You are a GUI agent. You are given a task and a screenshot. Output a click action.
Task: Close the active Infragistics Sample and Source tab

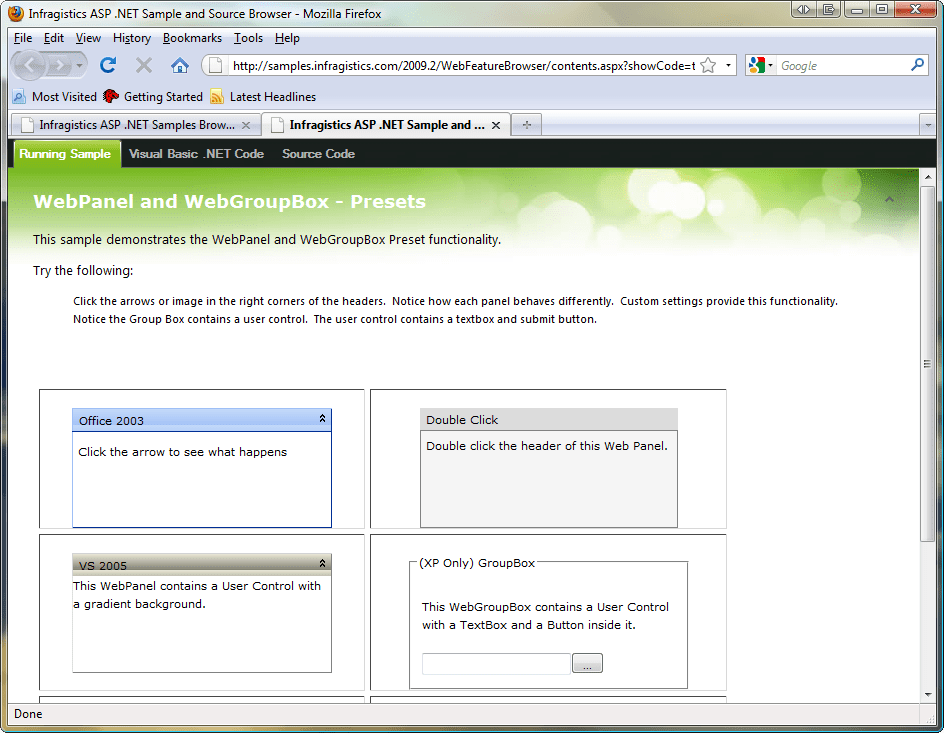pos(496,125)
